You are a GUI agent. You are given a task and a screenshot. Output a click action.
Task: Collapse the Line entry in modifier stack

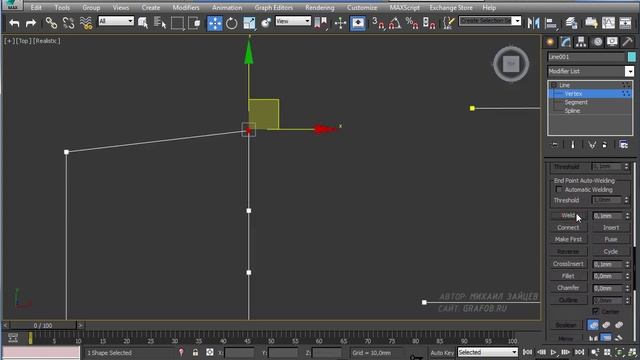click(x=554, y=85)
